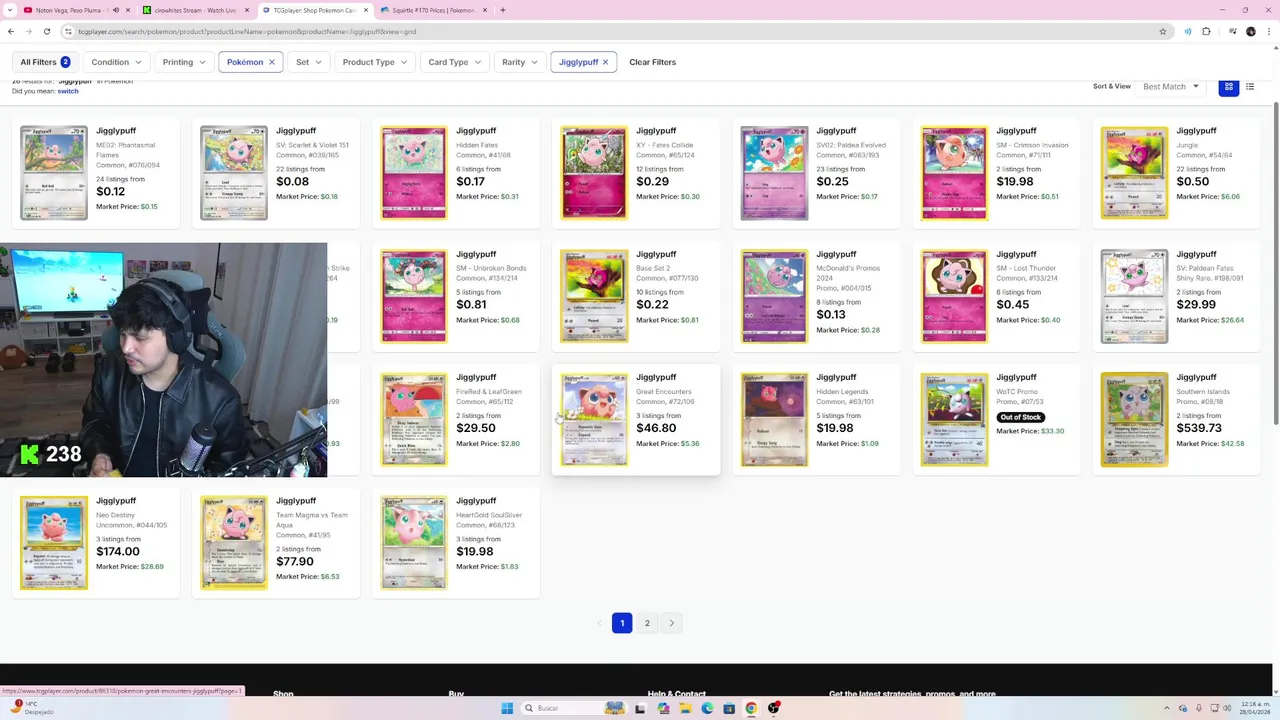This screenshot has width=1280, height=720.
Task: Expand the Rarity filter dropdown
Action: pyautogui.click(x=520, y=62)
